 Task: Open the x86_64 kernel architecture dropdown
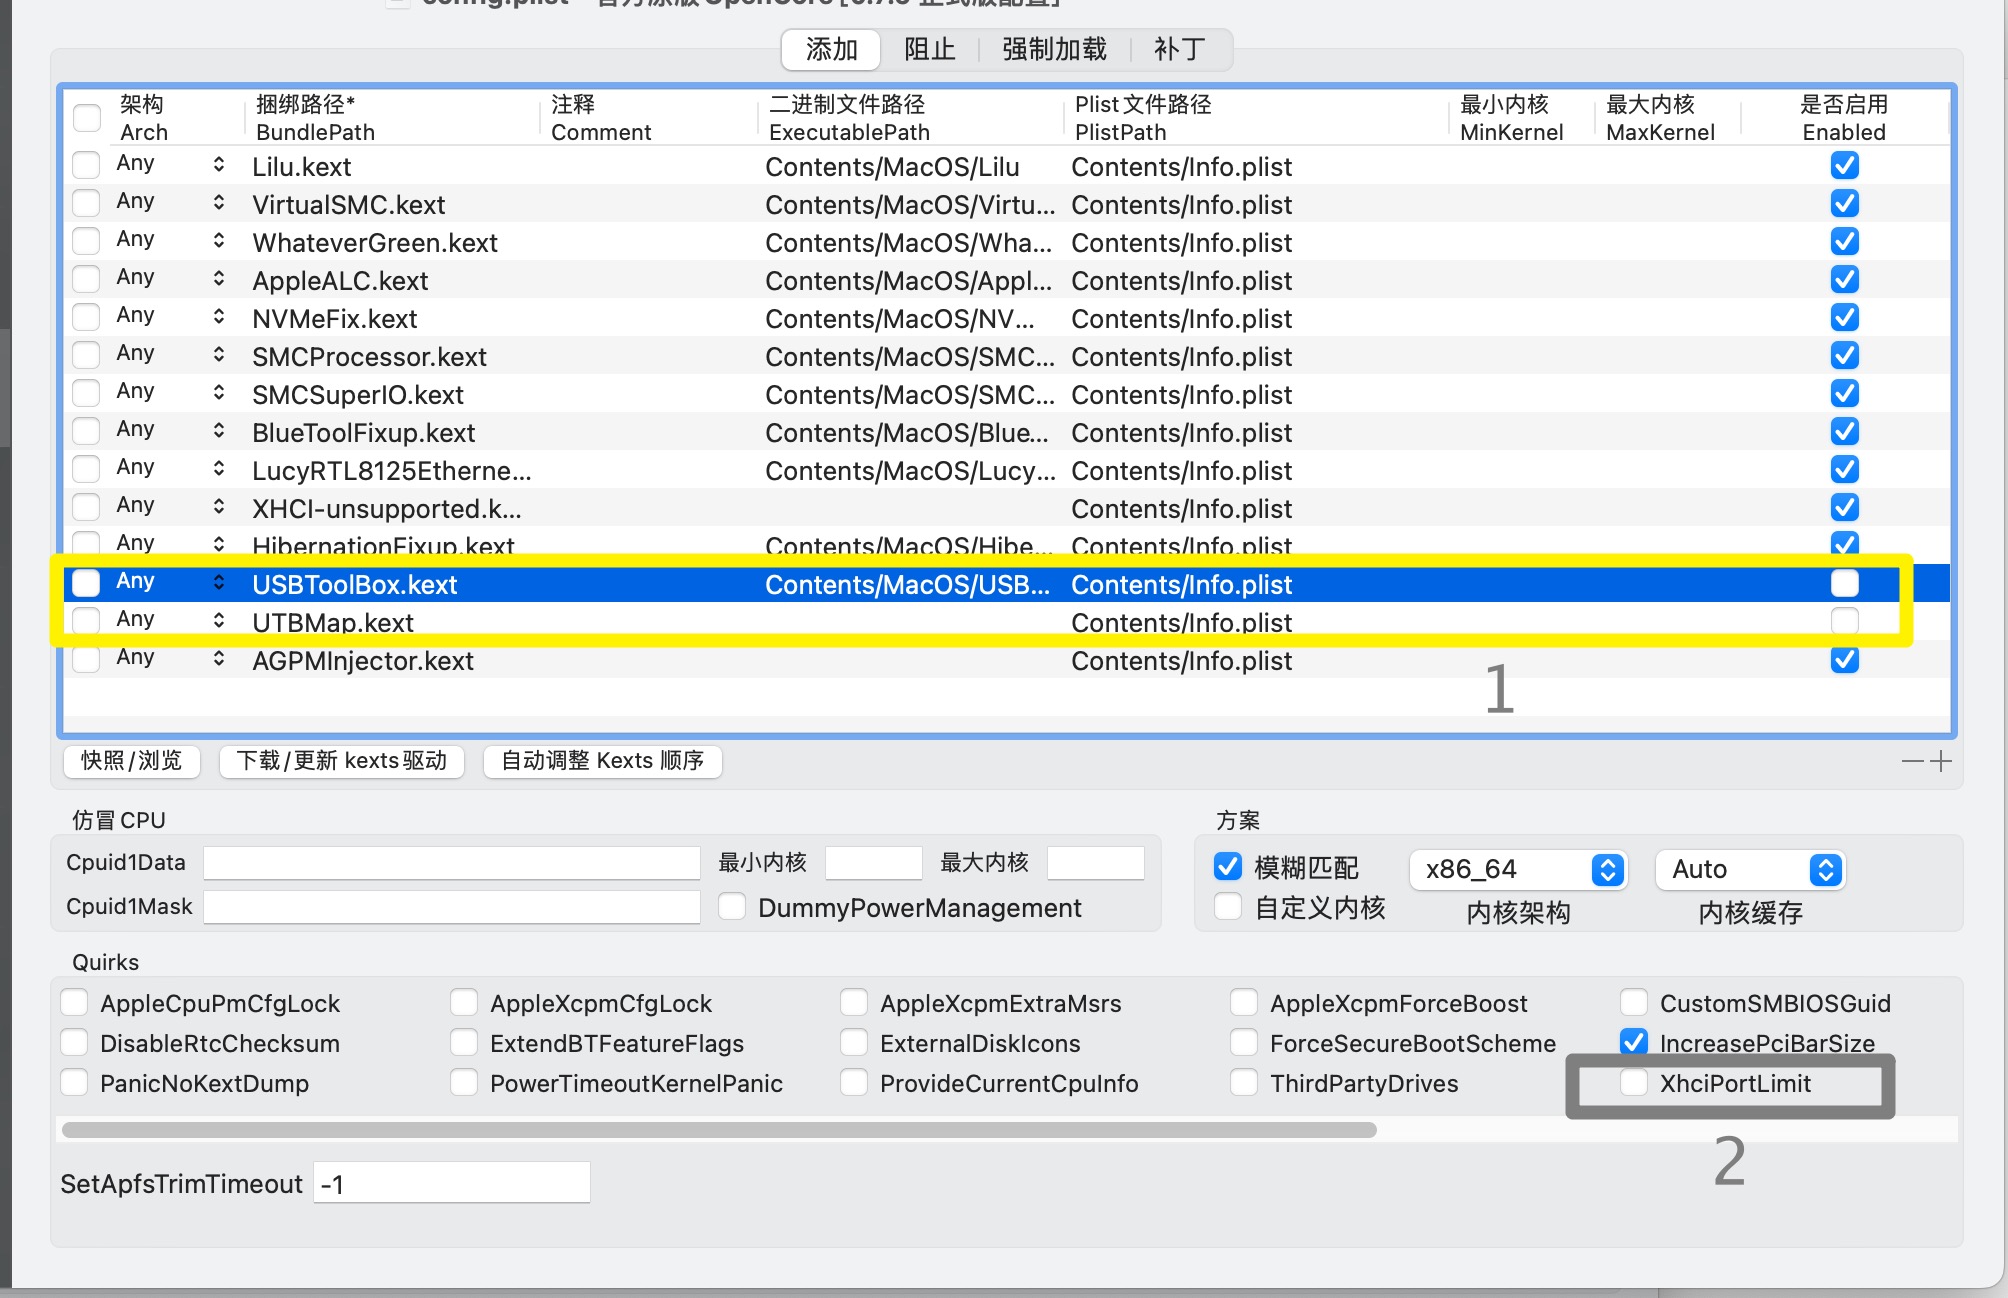(x=1518, y=870)
